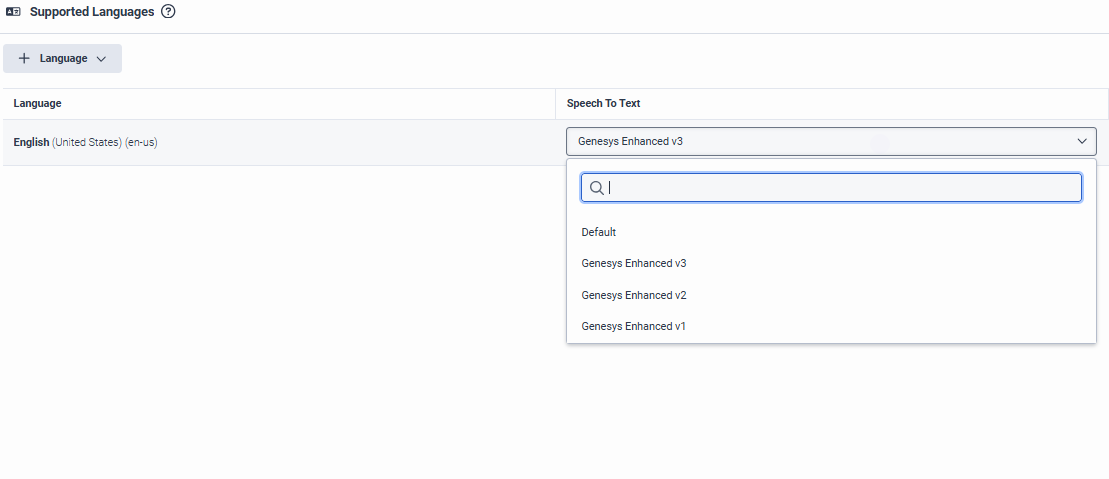Click the Supported Languages header icon

13,12
